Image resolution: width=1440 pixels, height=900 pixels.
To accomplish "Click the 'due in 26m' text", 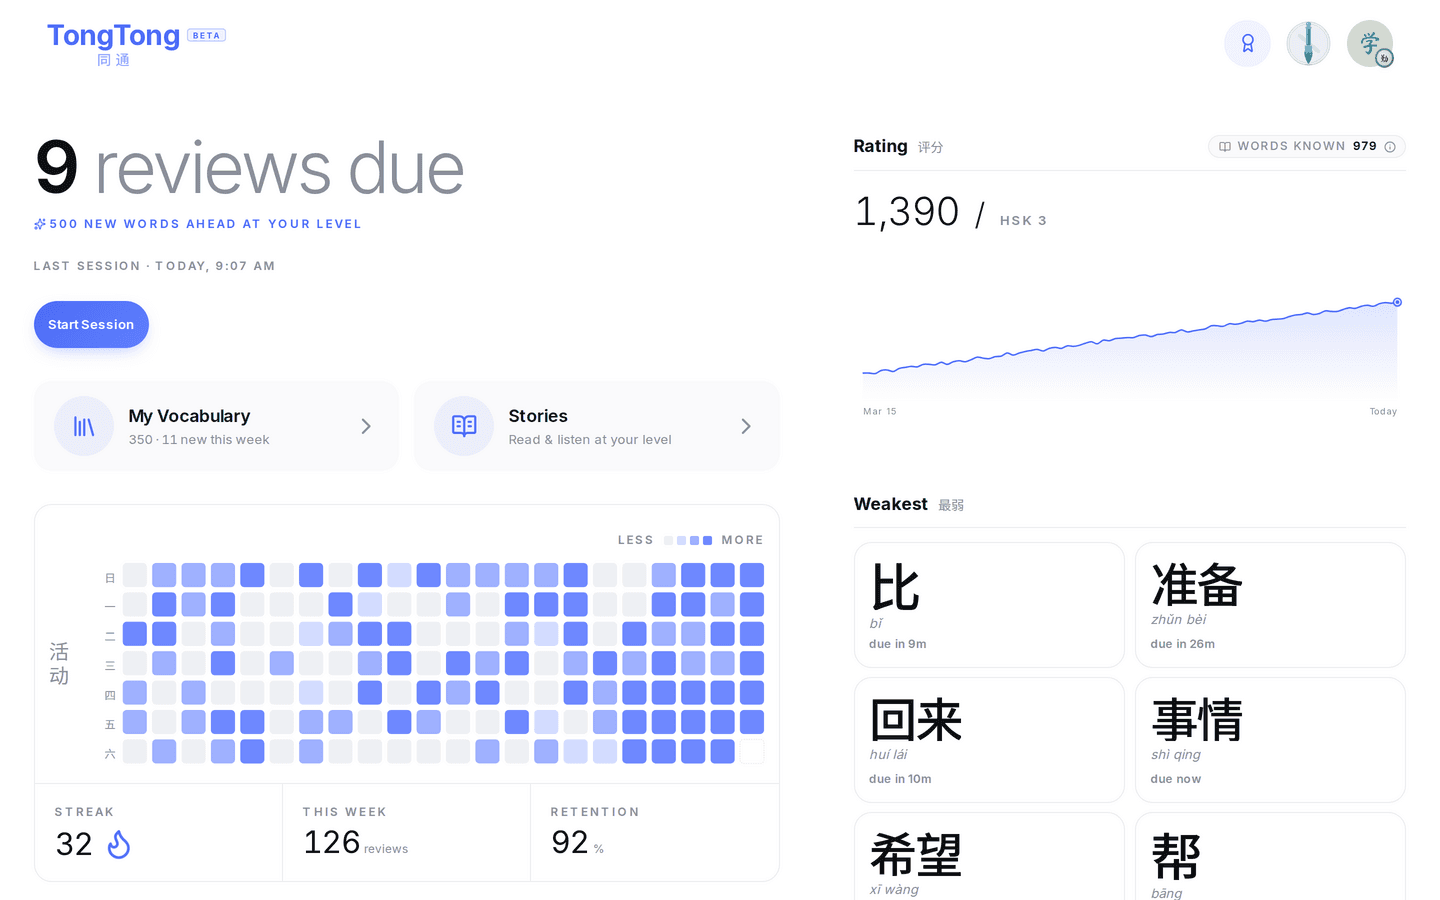I will (1183, 644).
